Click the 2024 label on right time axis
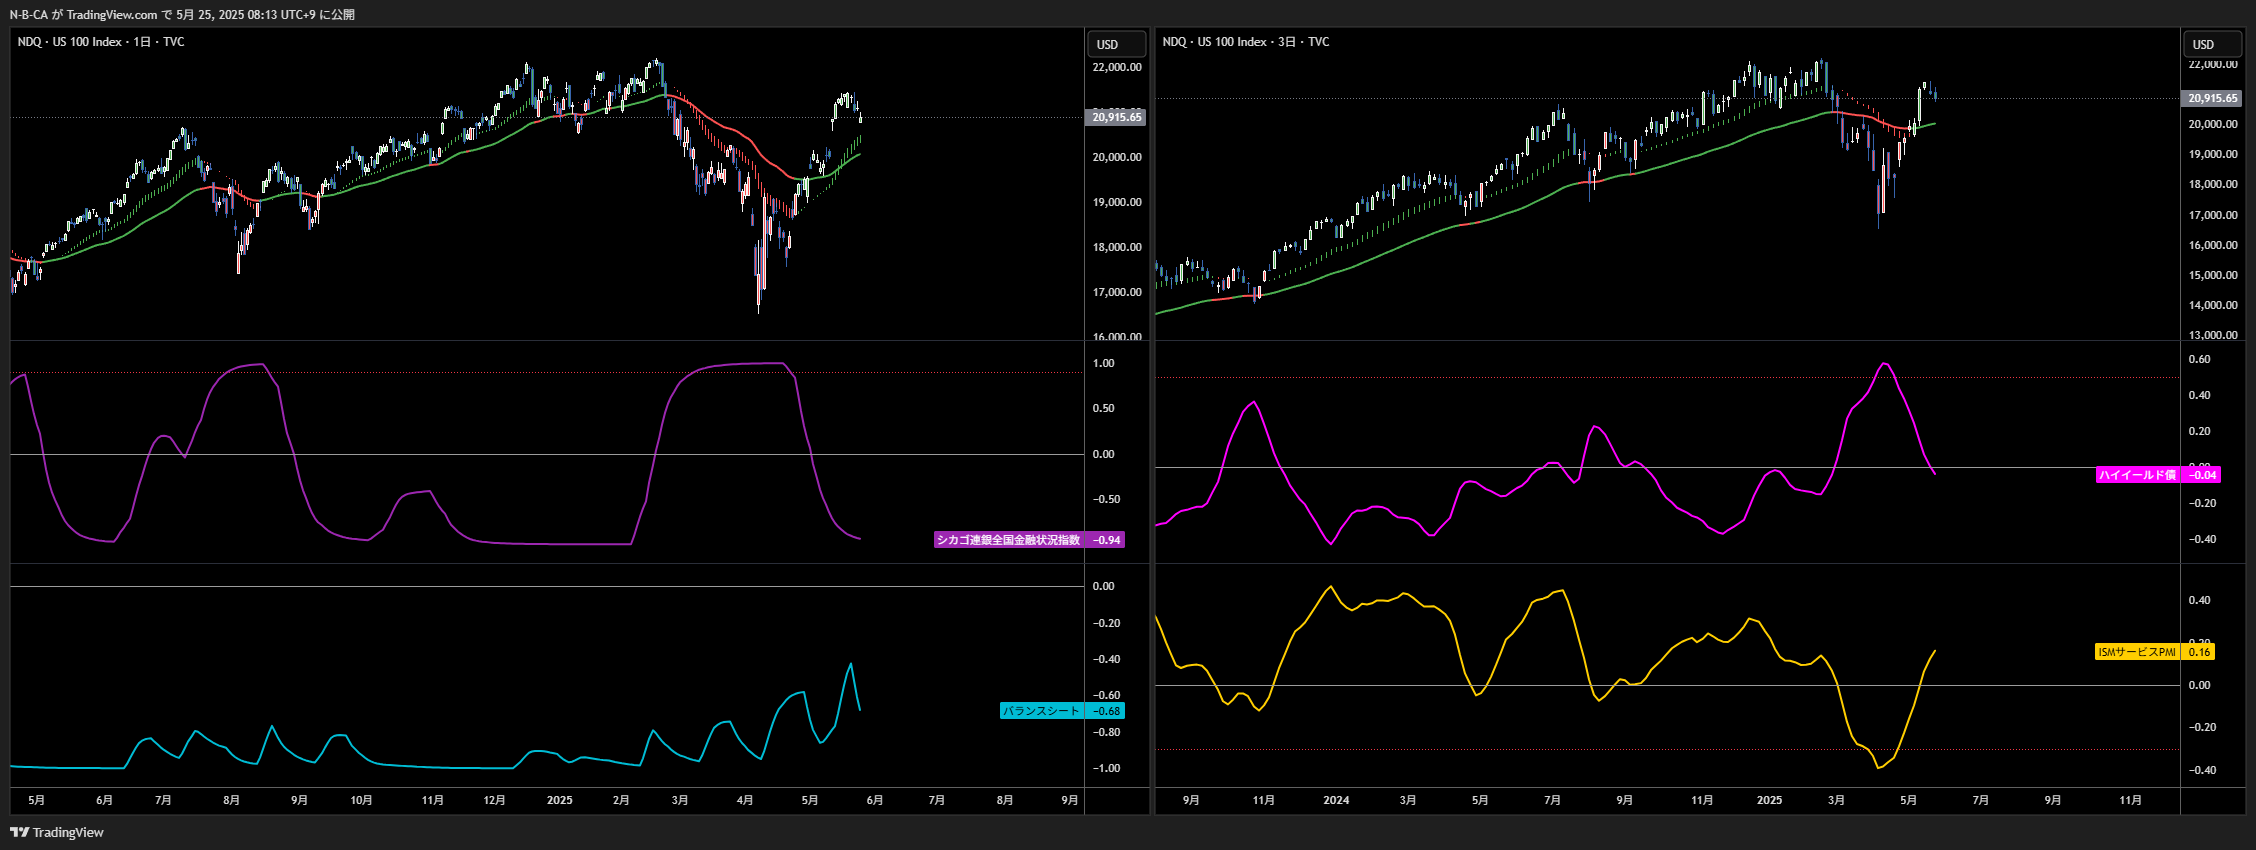This screenshot has width=2256, height=850. 1336,800
